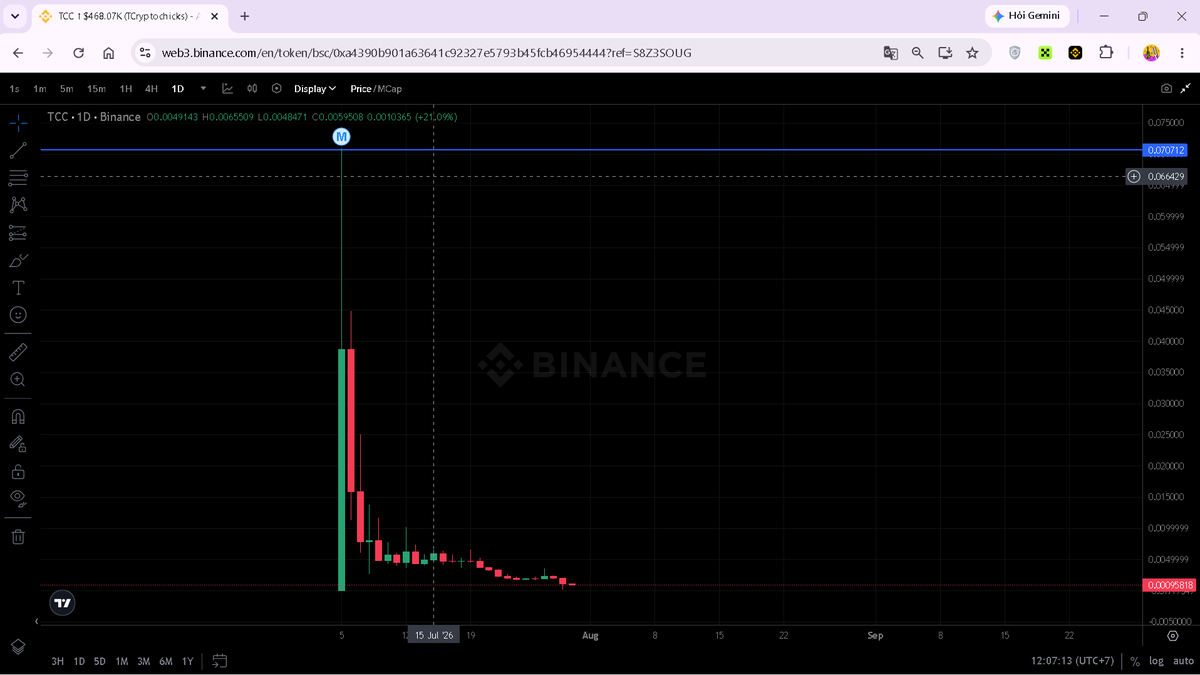Screen dimensions: 1200x675
Task: Toggle magnet mode in drawing toolbar
Action: (18, 417)
